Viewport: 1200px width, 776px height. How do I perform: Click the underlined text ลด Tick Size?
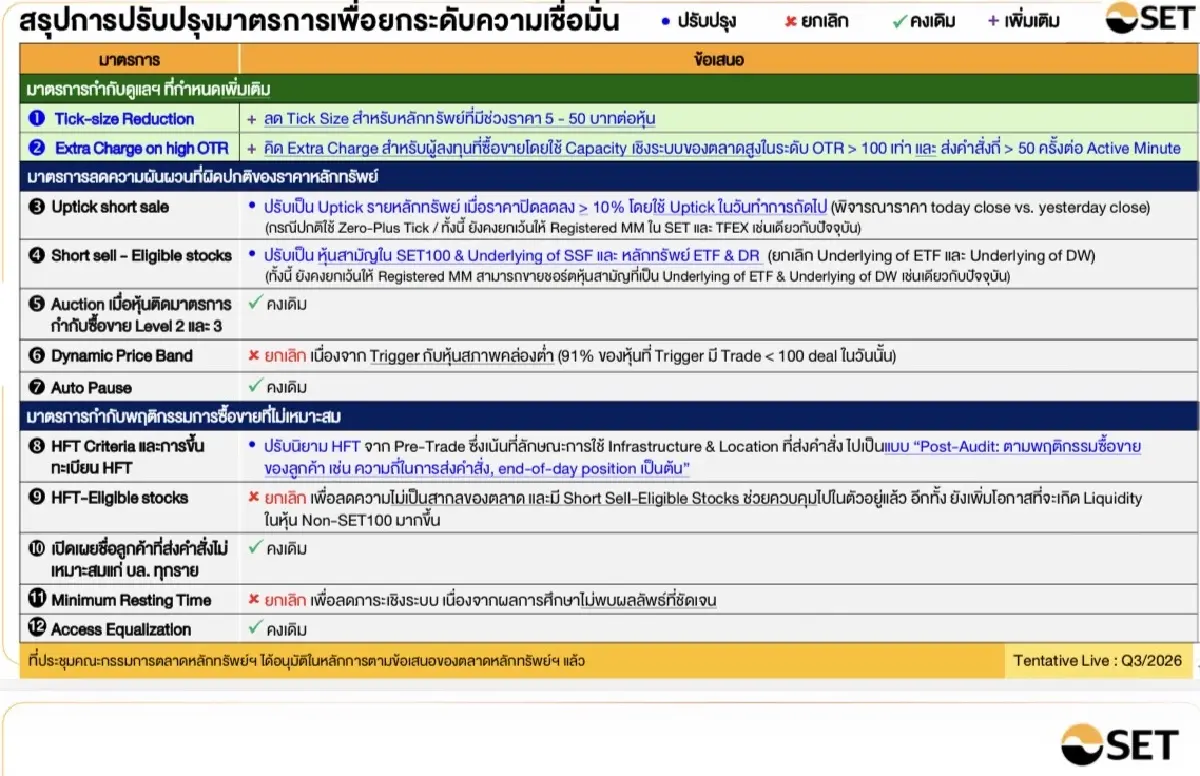306,119
